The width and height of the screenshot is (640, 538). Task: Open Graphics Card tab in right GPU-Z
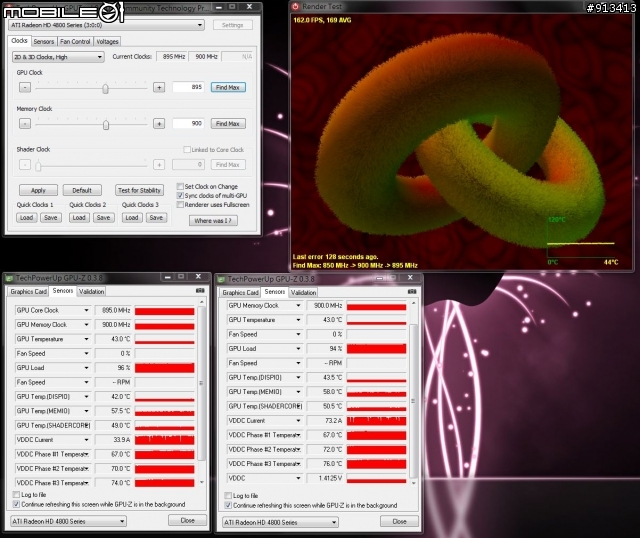[240, 293]
